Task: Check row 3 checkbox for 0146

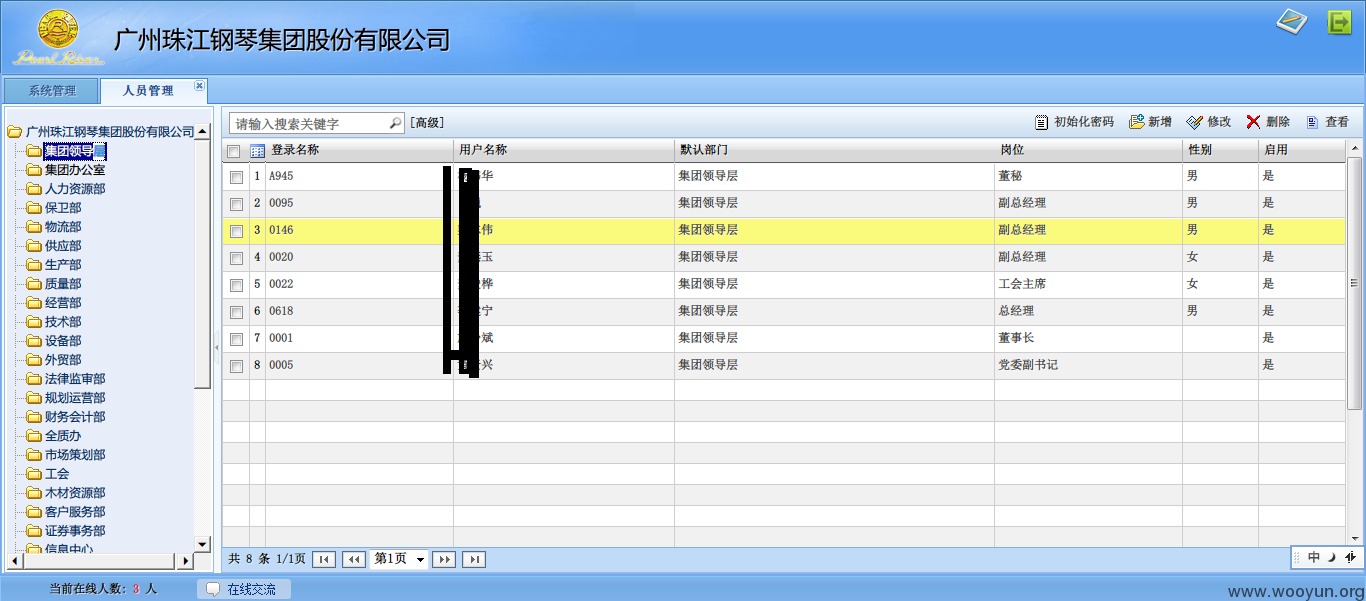Action: 236,231
